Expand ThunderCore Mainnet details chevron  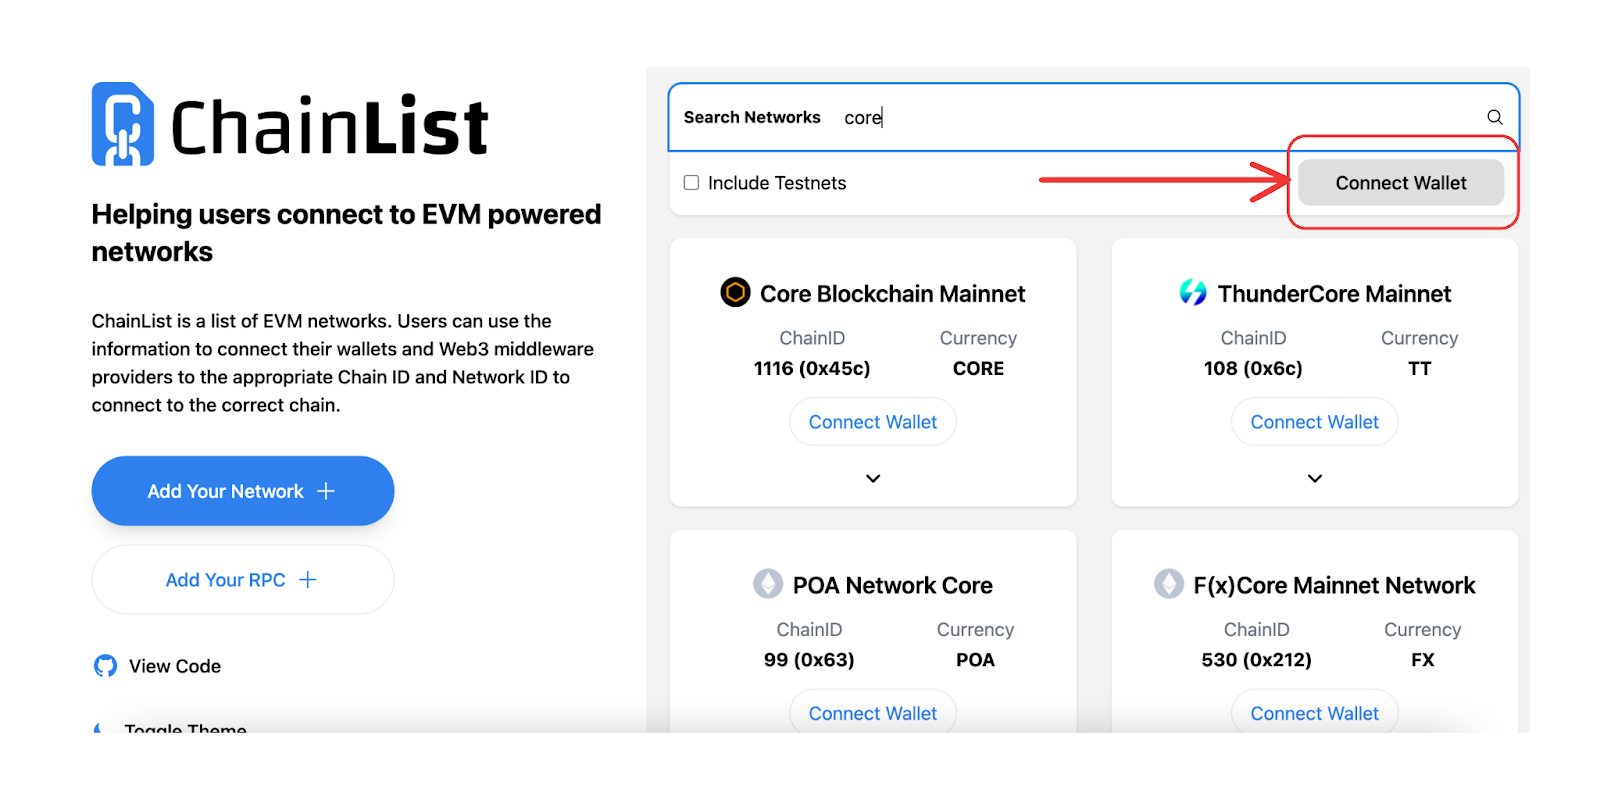pos(1315,478)
